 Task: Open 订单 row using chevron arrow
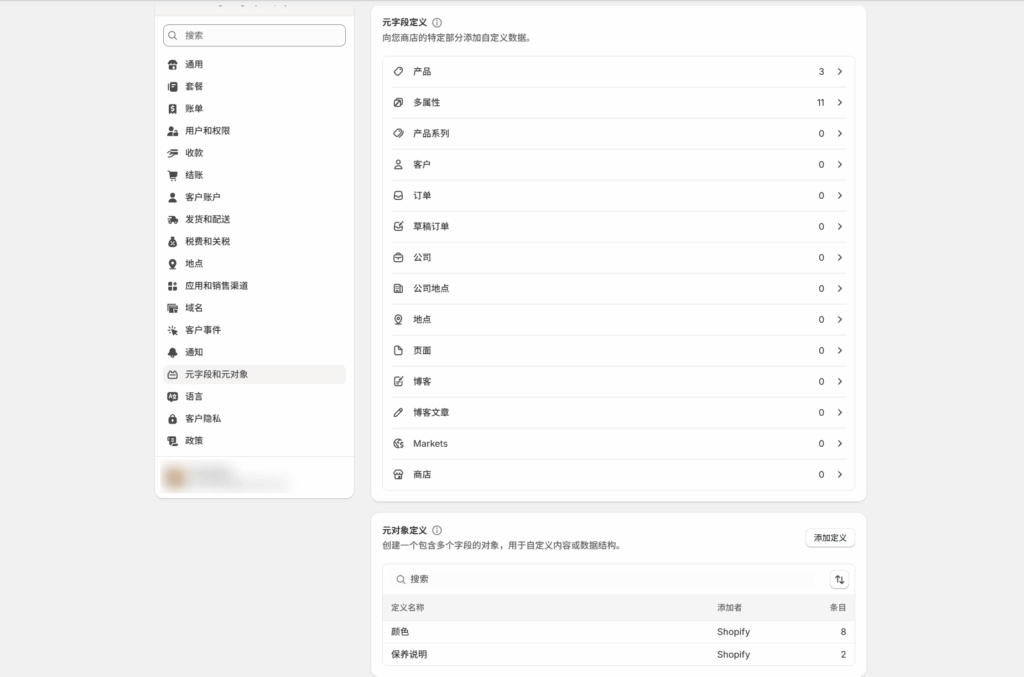coord(839,196)
